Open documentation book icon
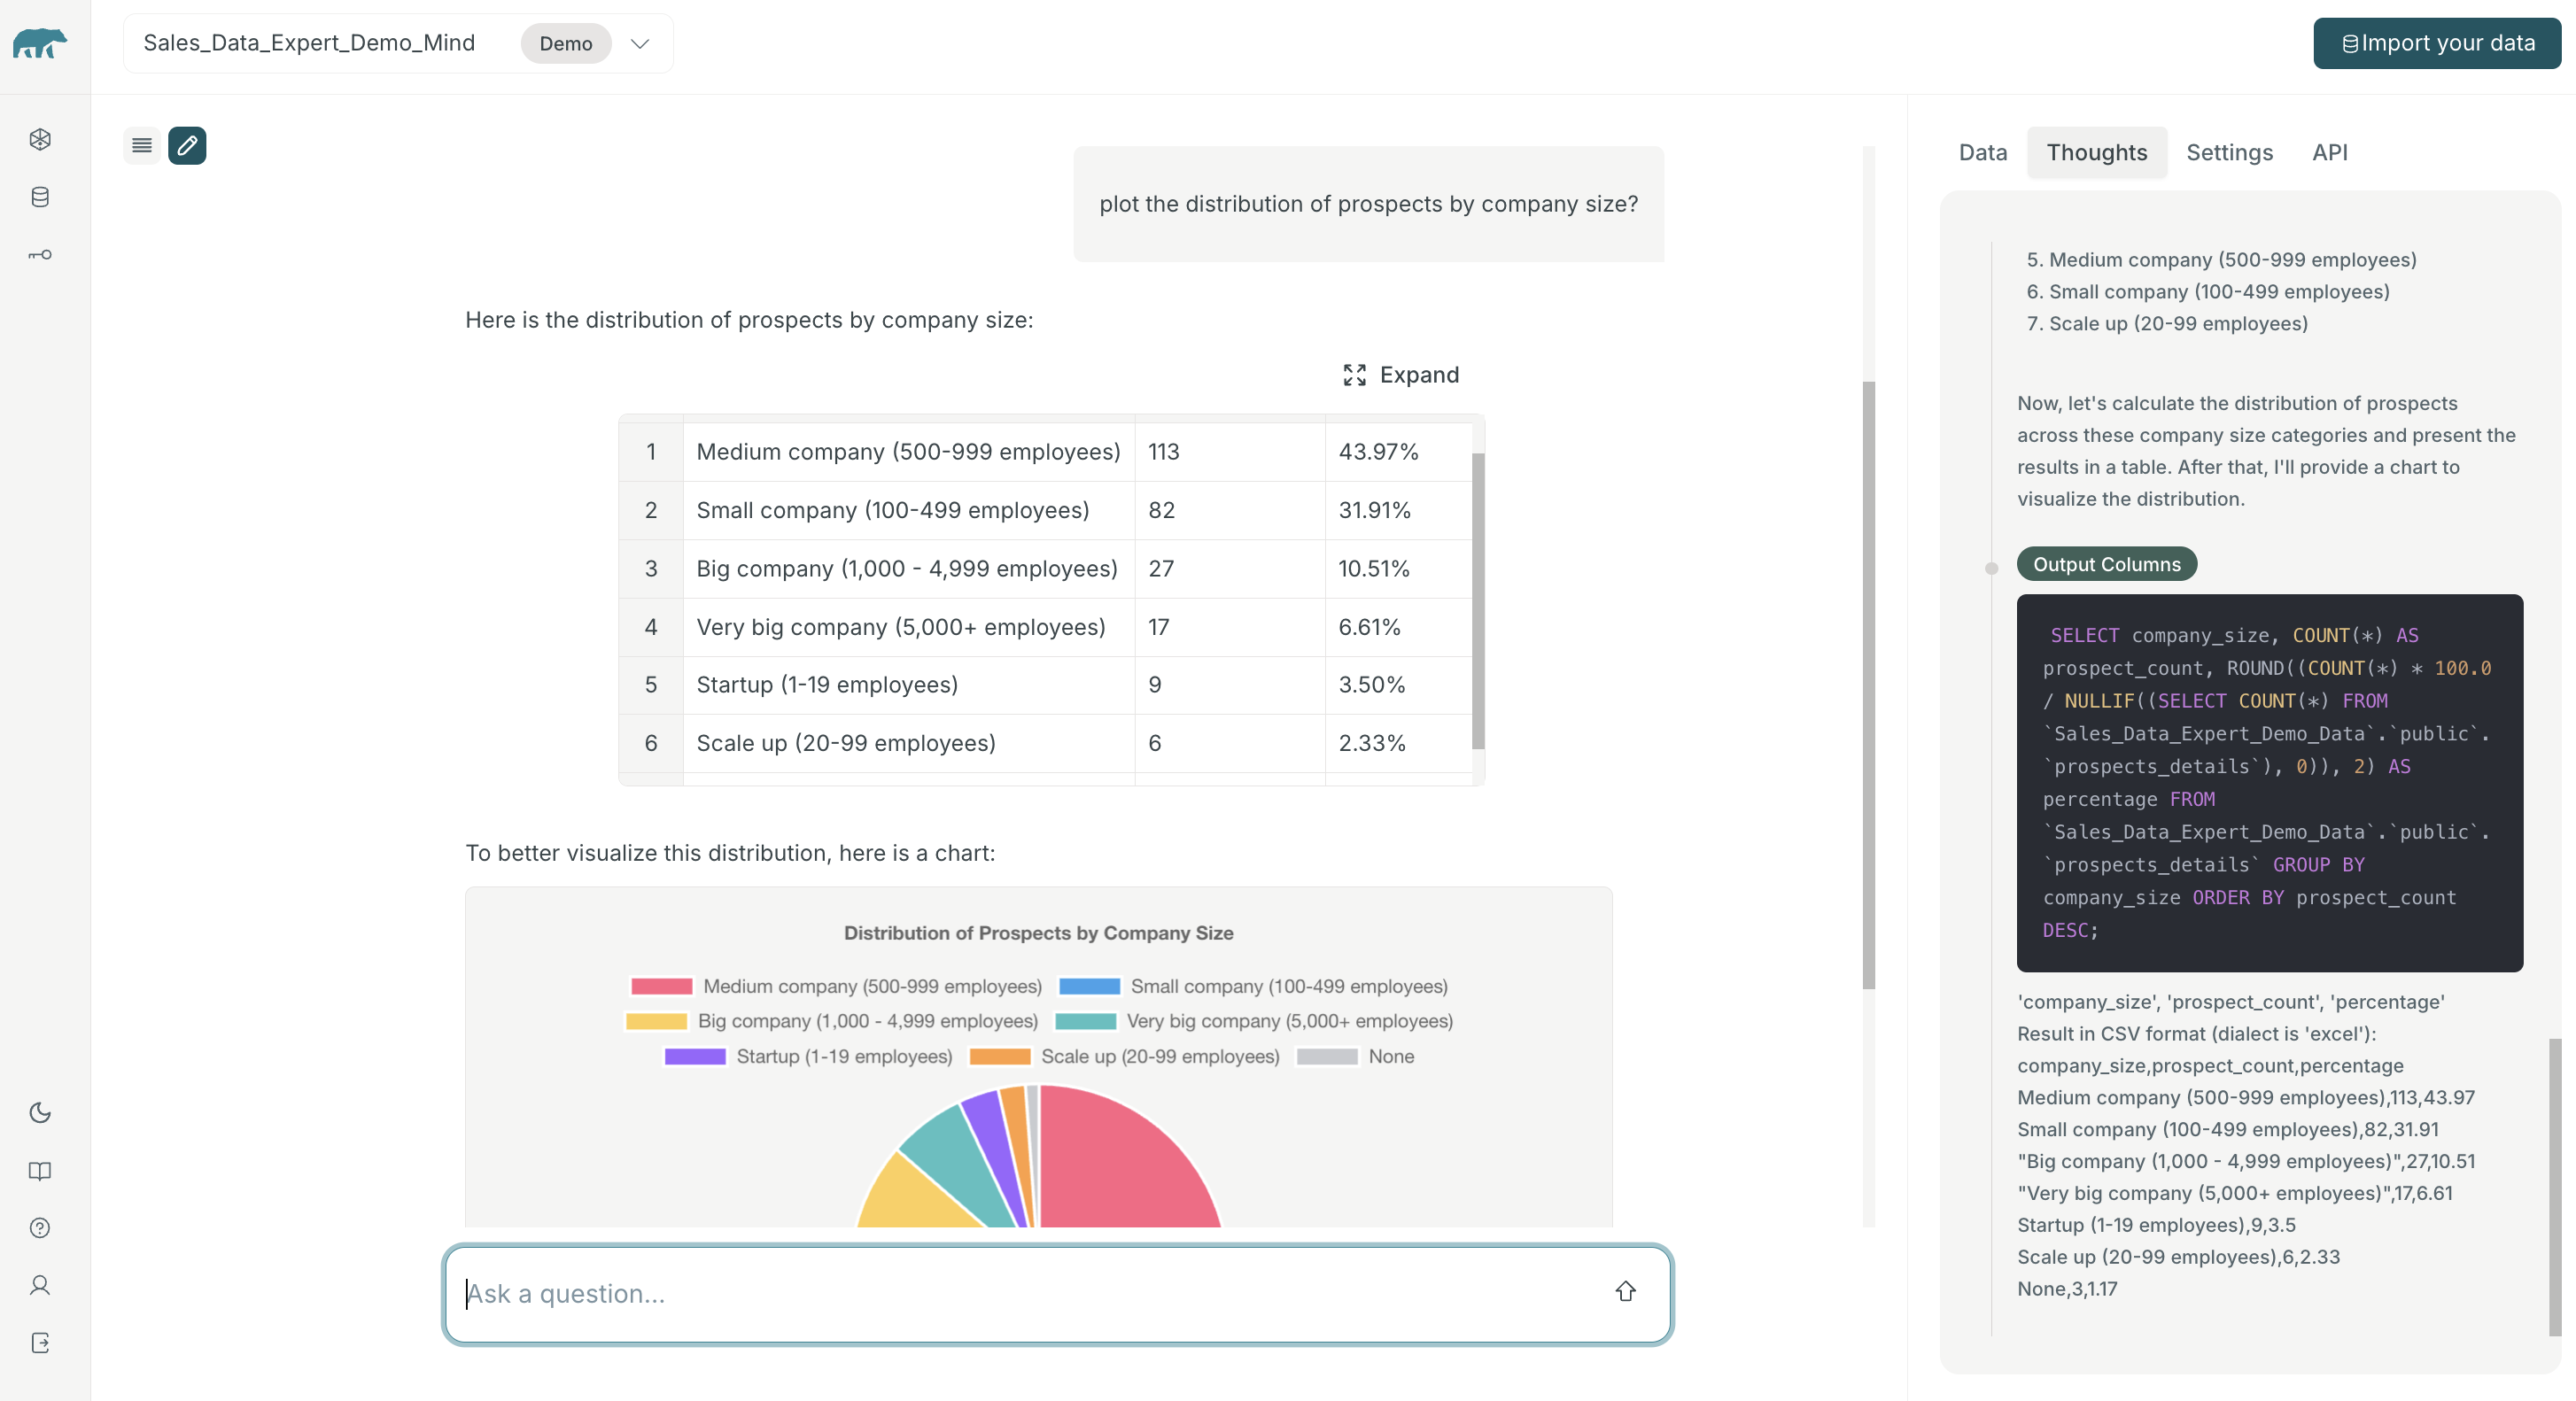 [40, 1171]
